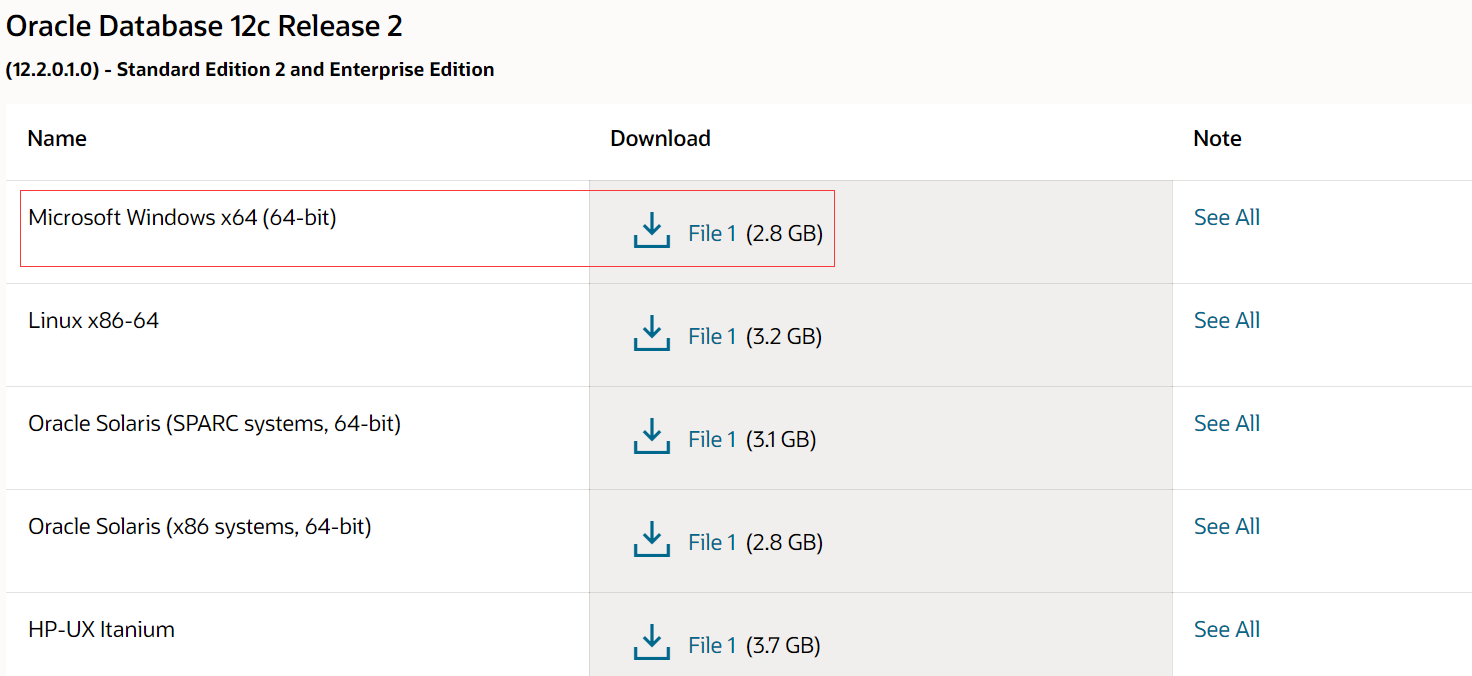Select the Microsoft Windows x64 (64-bit) name
Screen dimensions: 1472x676
click(x=182, y=217)
